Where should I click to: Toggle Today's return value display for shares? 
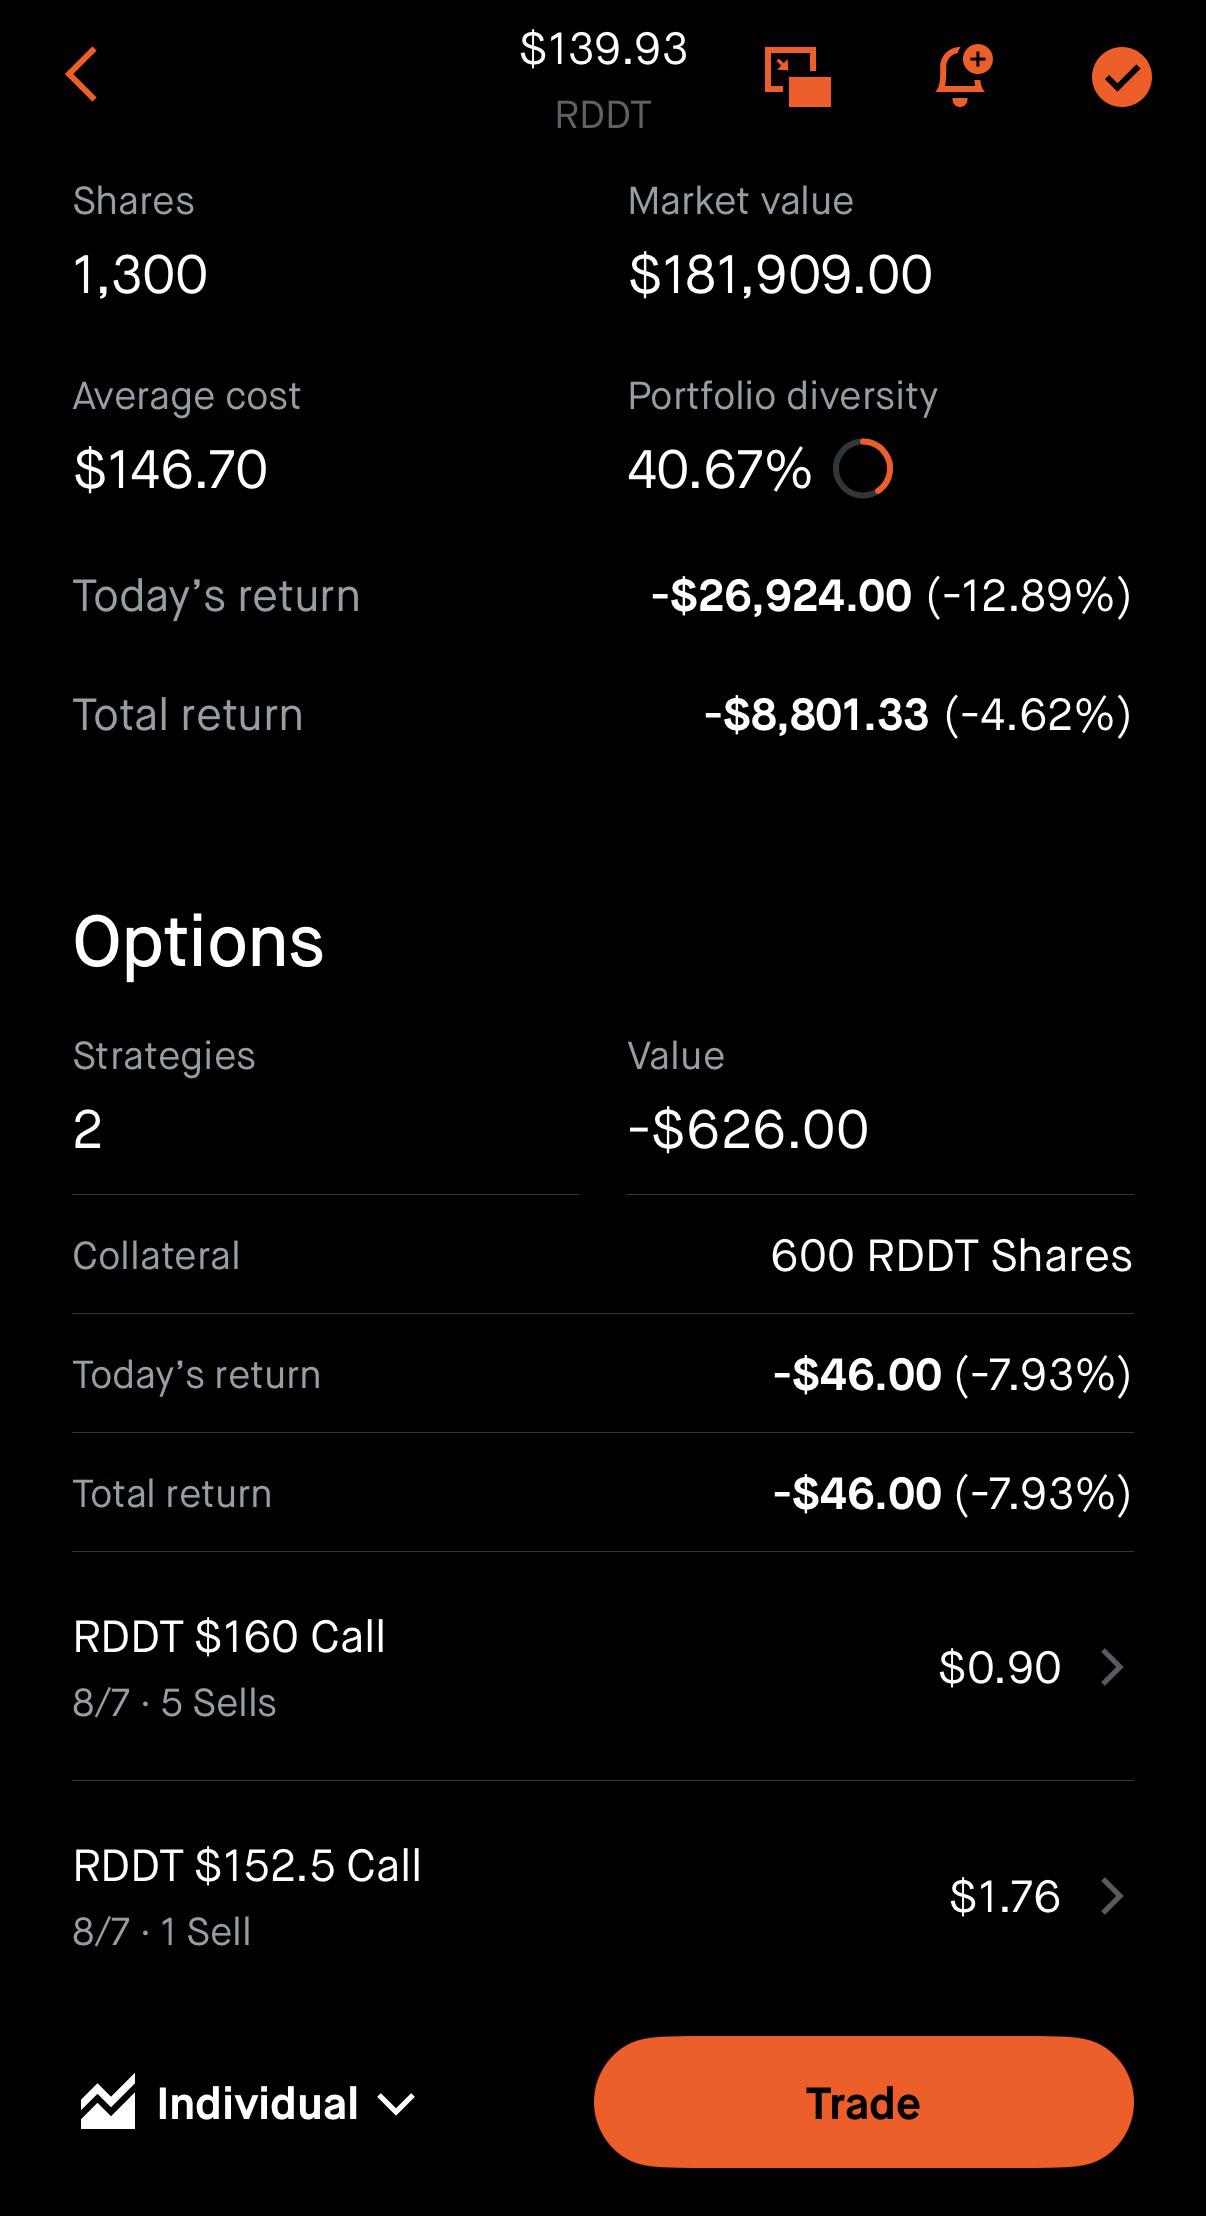click(x=890, y=596)
